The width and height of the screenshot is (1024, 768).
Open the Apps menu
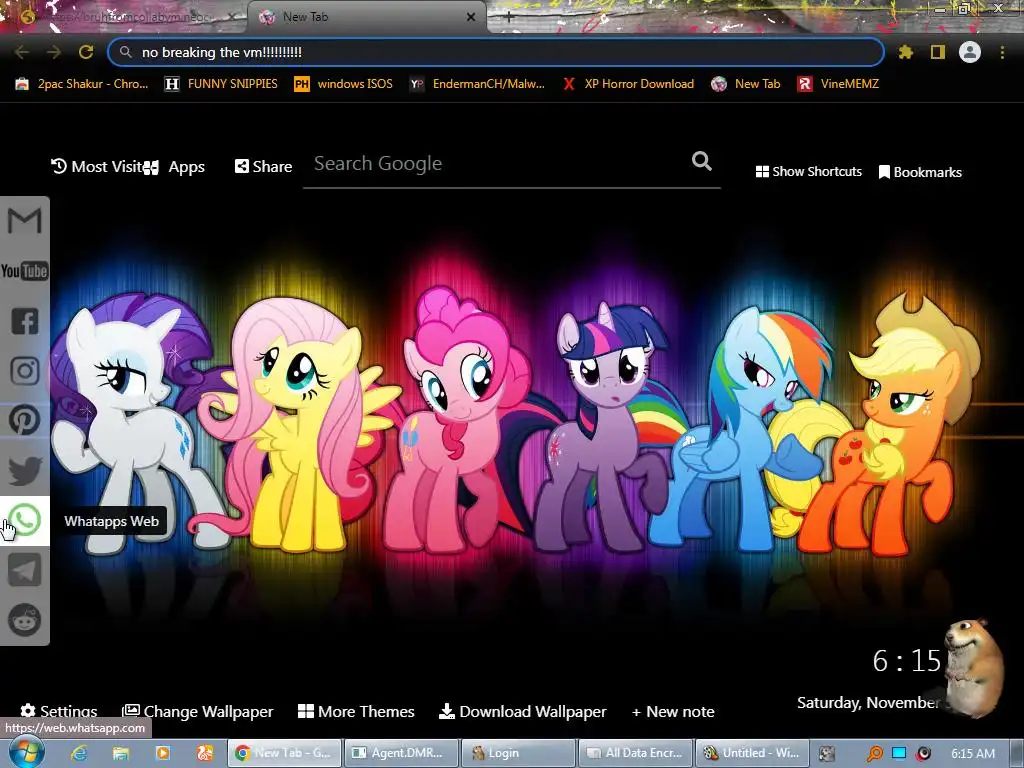(x=175, y=167)
